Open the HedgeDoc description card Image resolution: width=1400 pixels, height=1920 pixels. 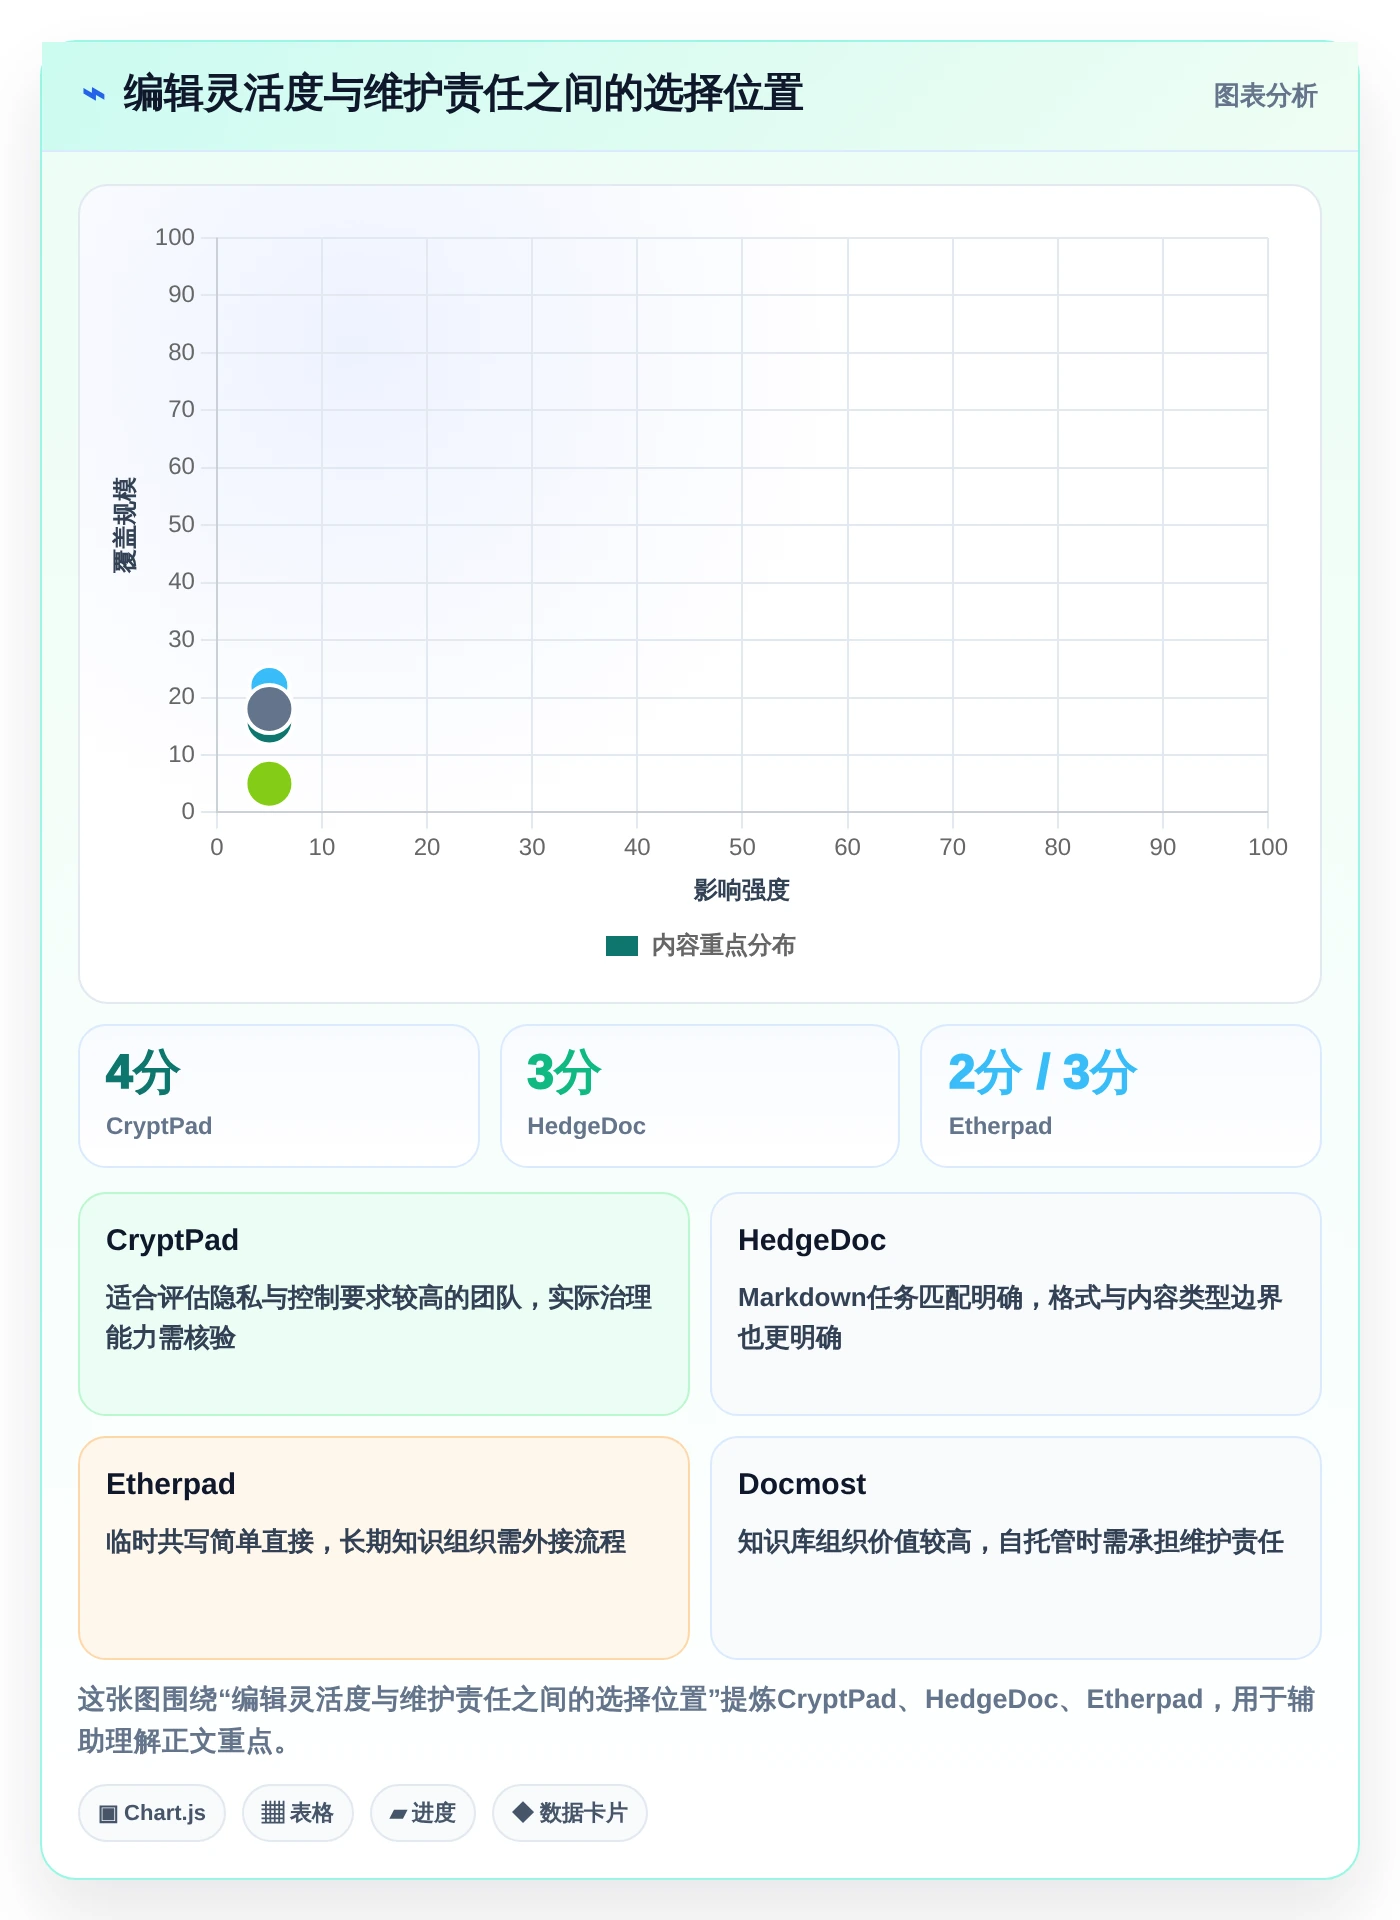tap(1016, 1304)
